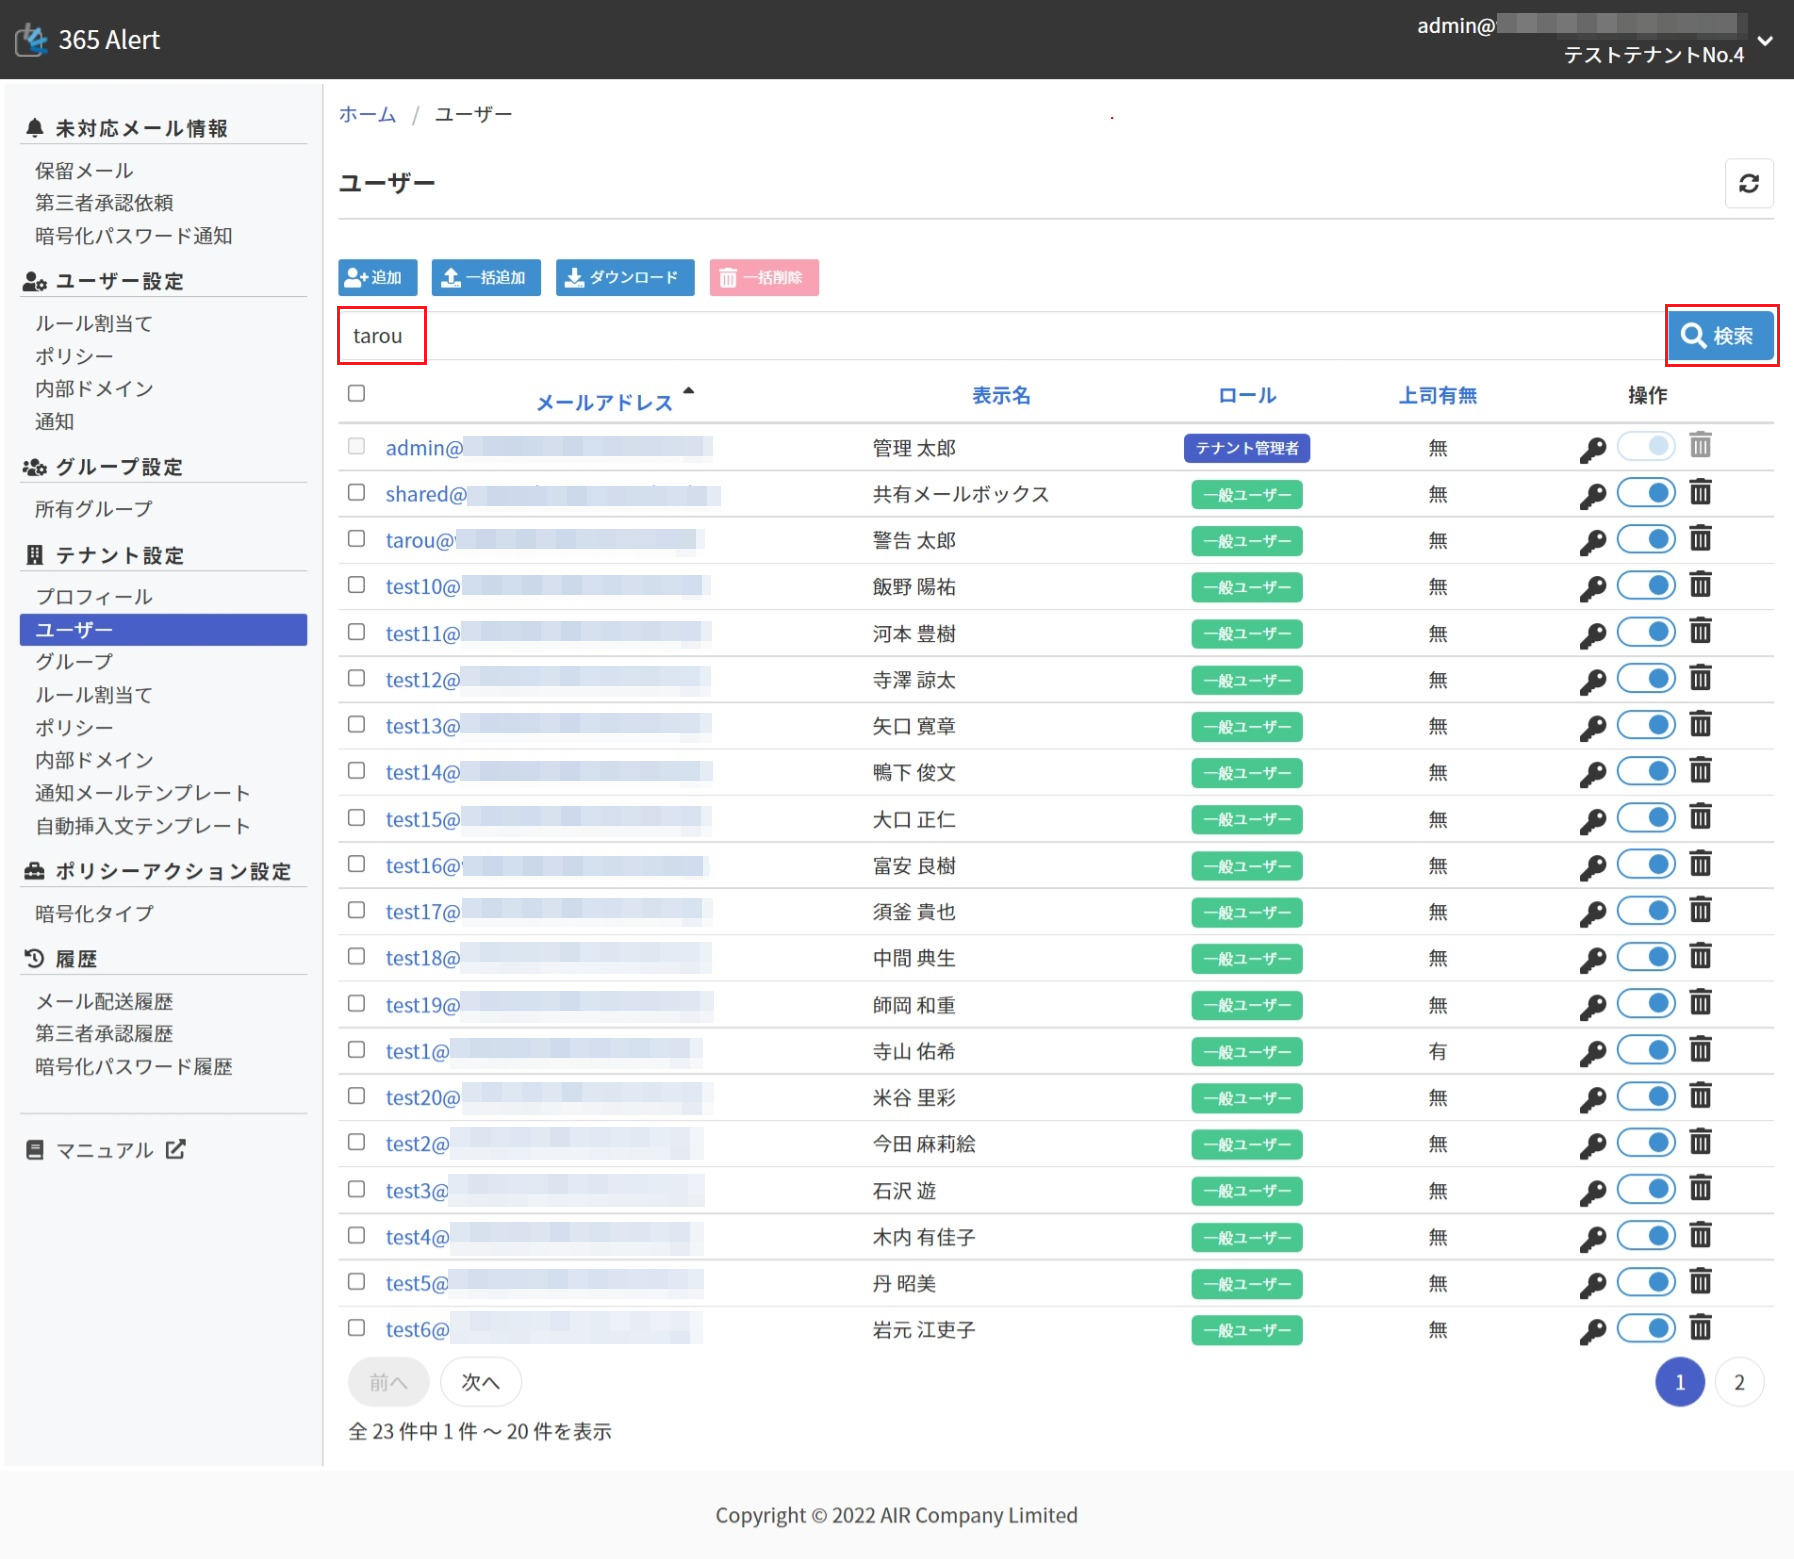1794x1559 pixels.
Task: Click the trash icon in the test20 row
Action: pyautogui.click(x=1700, y=1097)
